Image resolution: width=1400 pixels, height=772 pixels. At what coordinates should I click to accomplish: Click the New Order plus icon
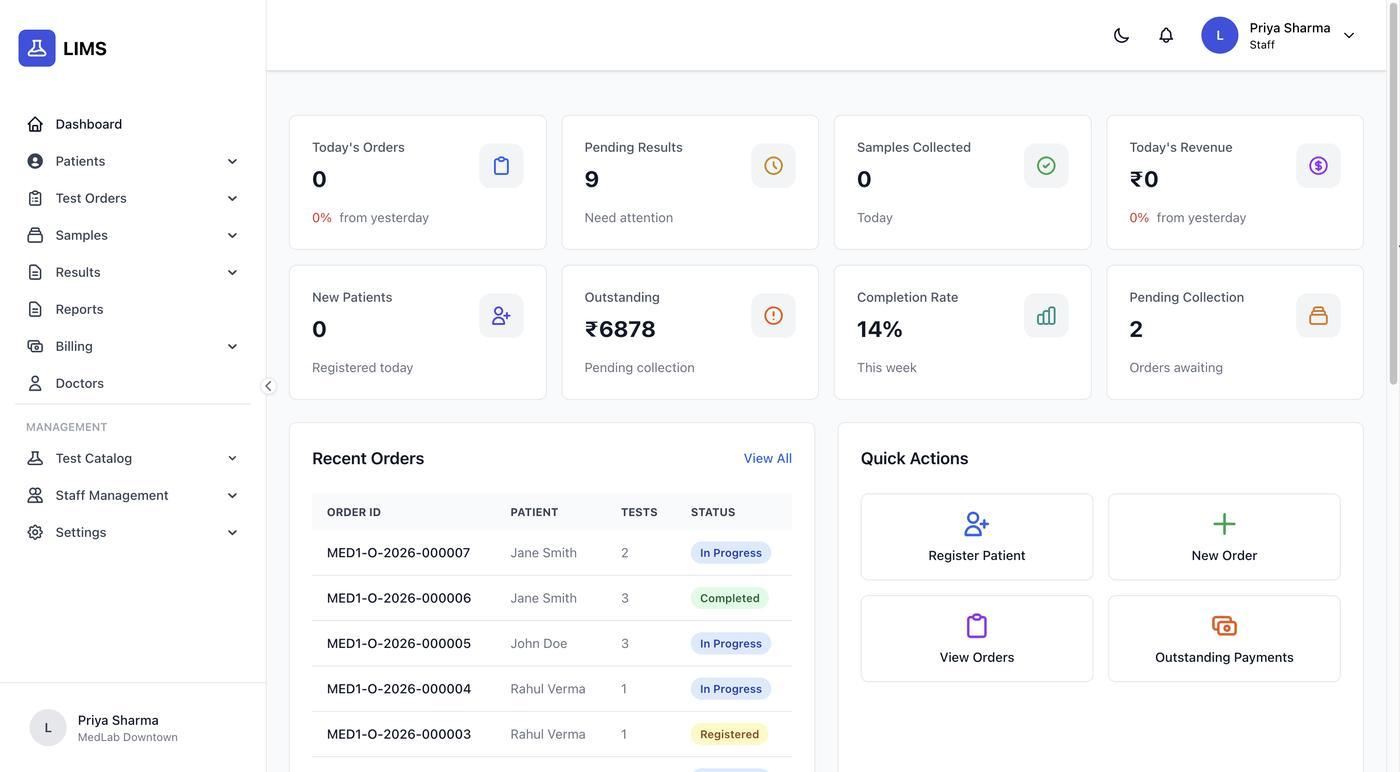1224,524
